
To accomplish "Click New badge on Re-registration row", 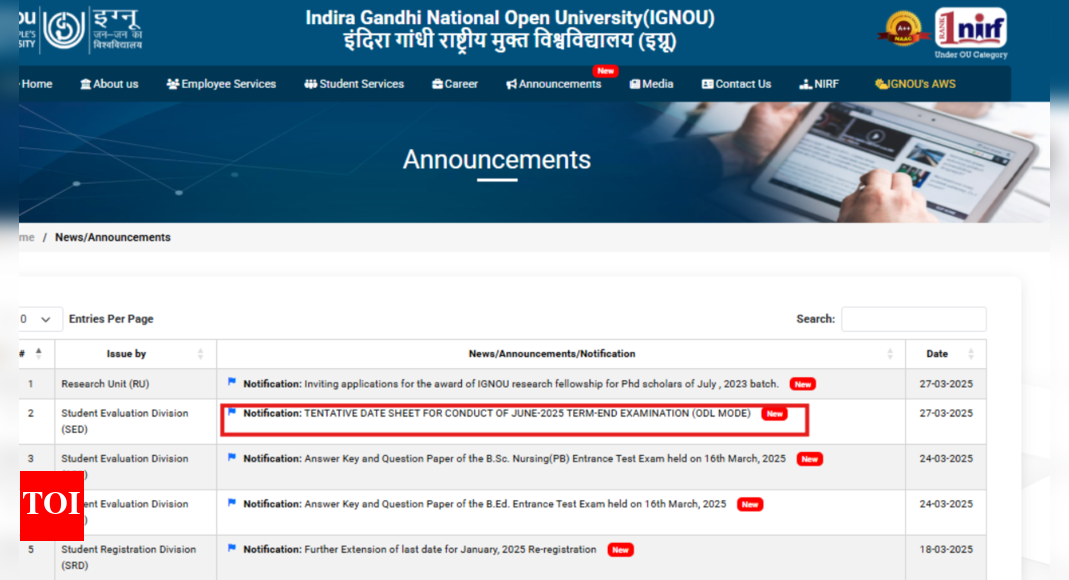I will [620, 550].
